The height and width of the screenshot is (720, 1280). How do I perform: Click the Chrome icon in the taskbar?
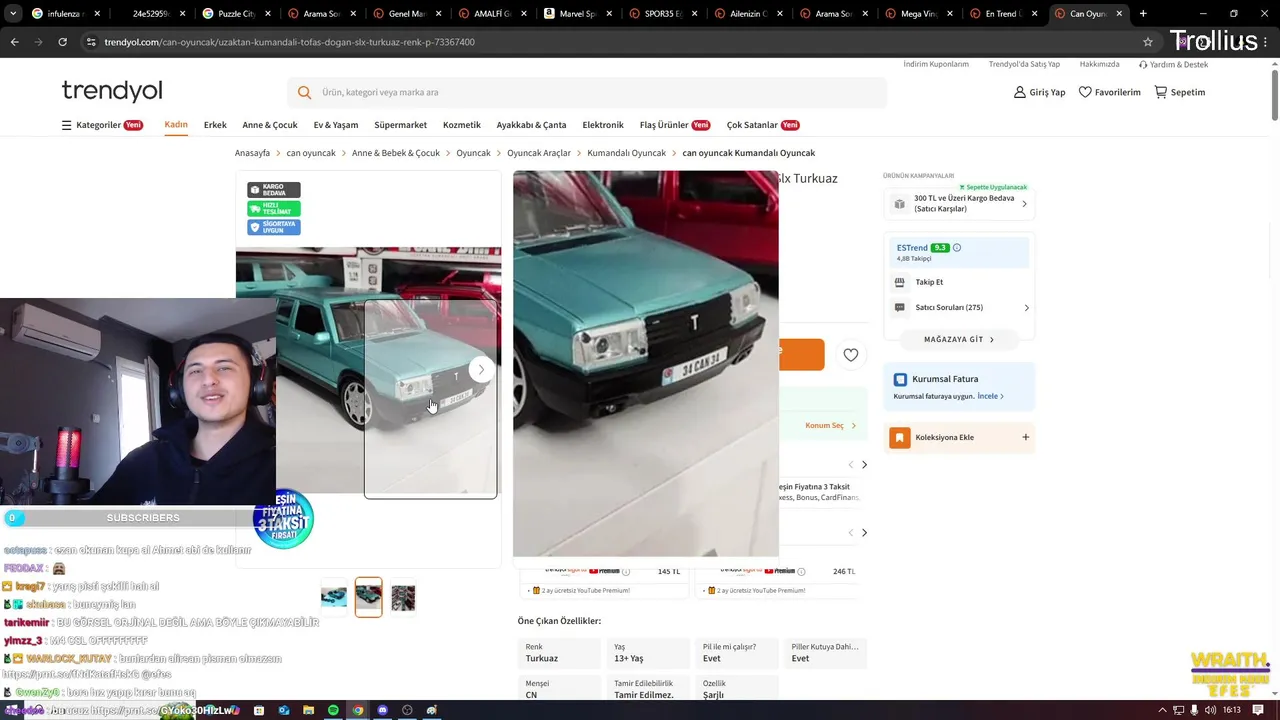[358, 710]
